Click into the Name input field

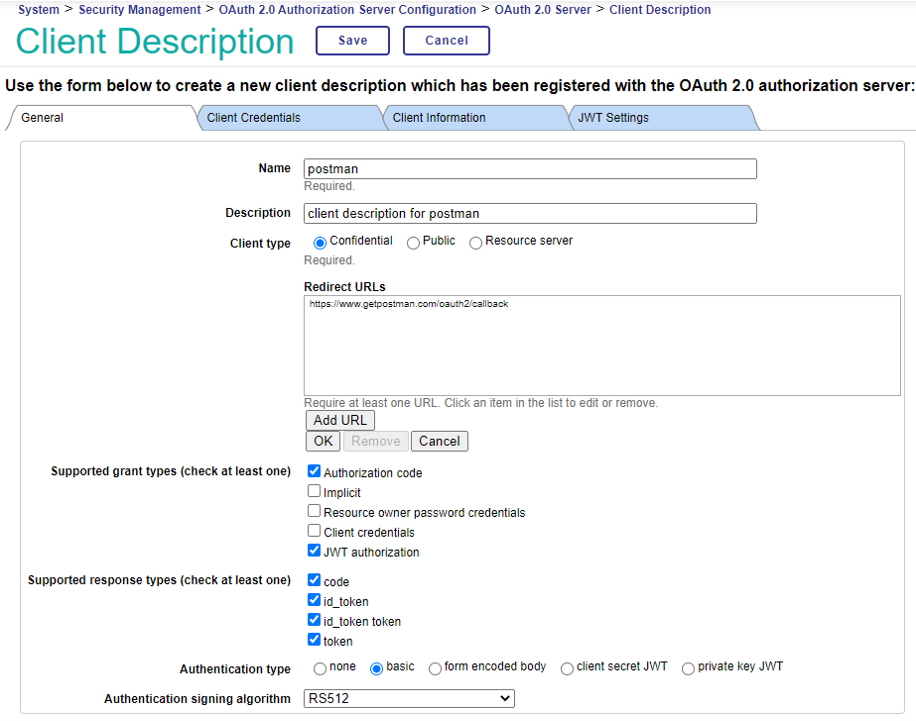pos(530,169)
